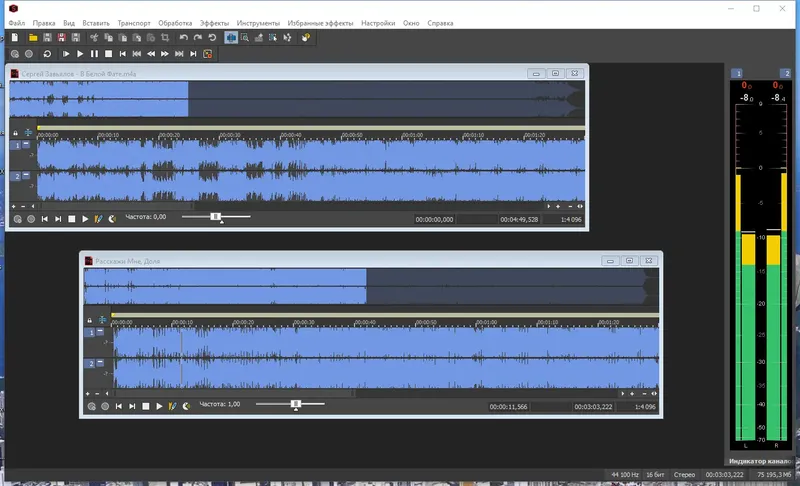The height and width of the screenshot is (486, 800).
Task: Collapse channel 1 in the top audio window
Action: [27, 145]
